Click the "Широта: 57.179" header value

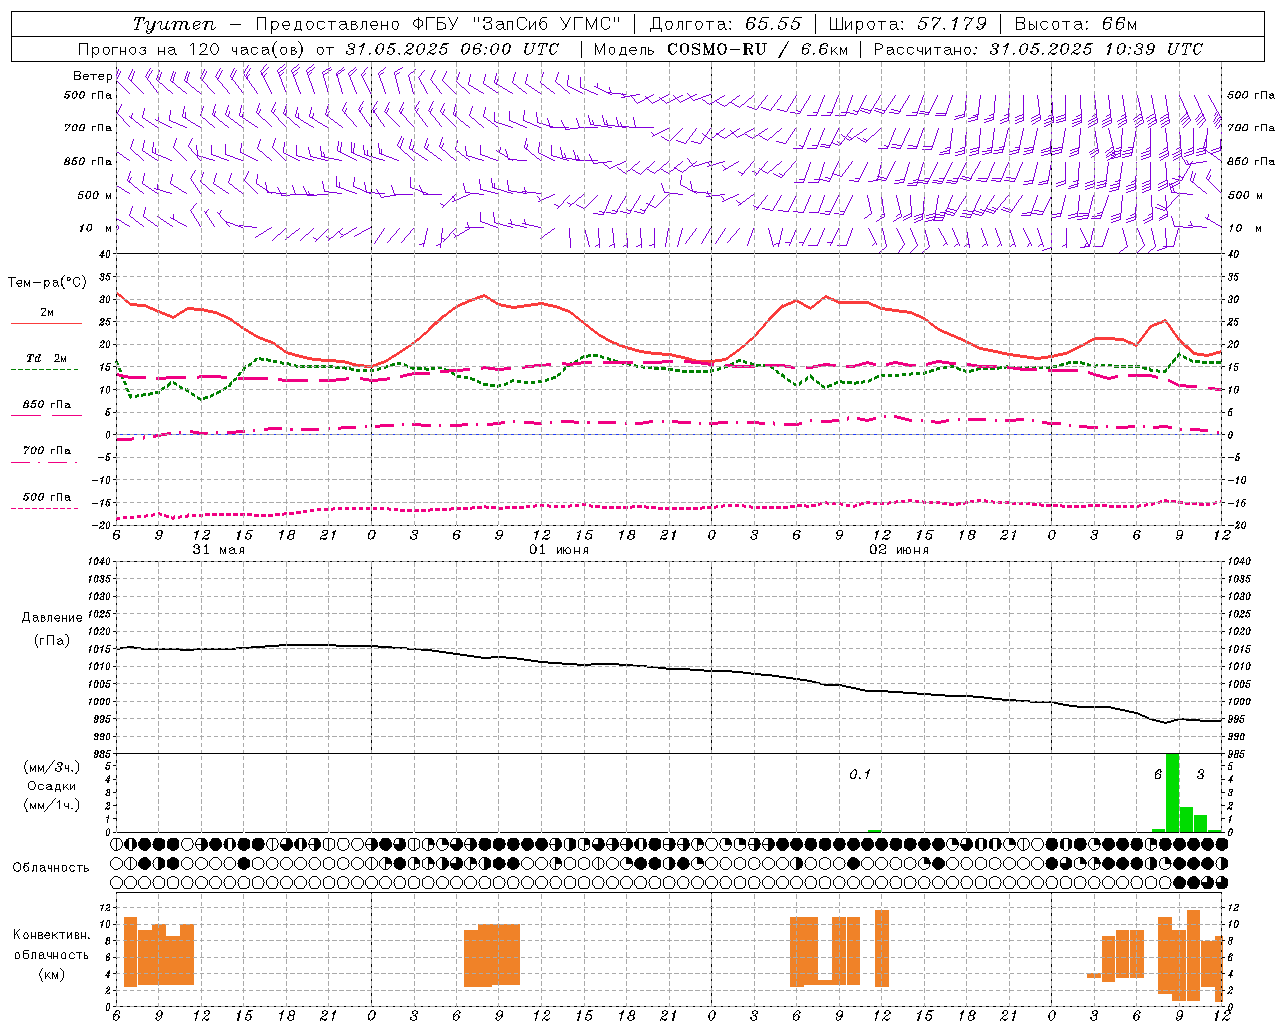pos(908,24)
